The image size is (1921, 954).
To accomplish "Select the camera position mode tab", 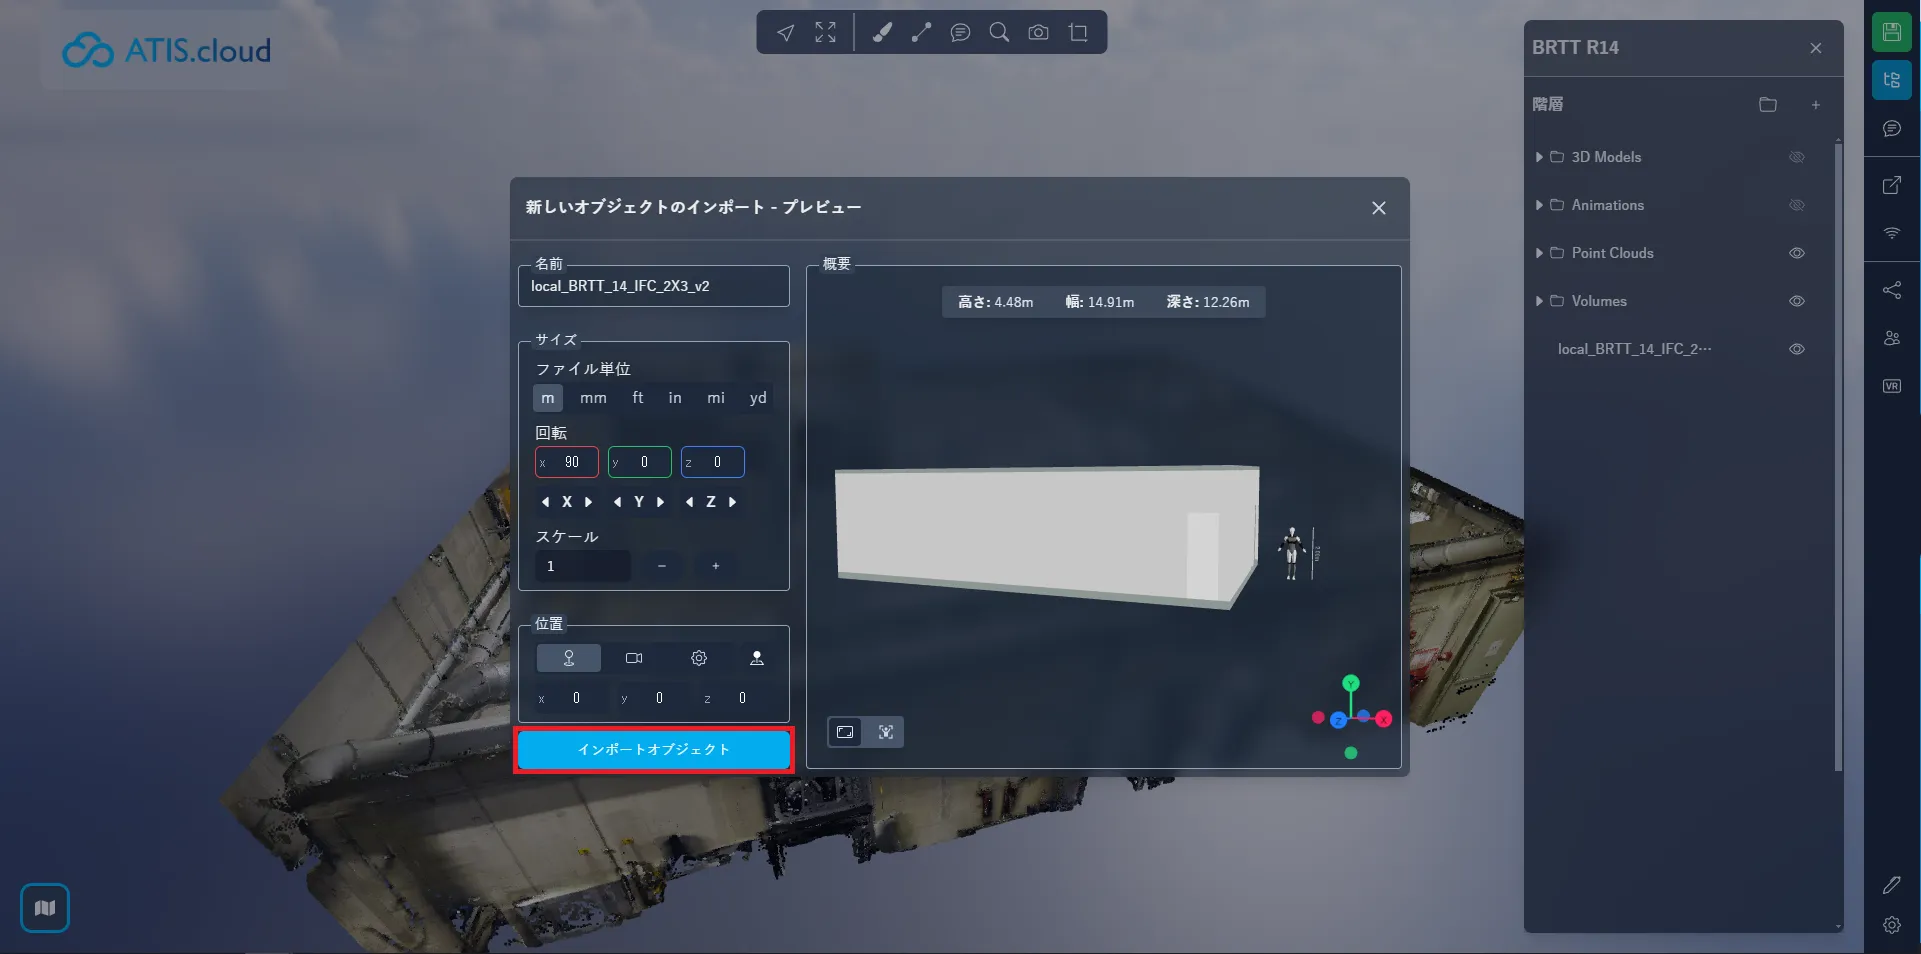I will tap(634, 658).
